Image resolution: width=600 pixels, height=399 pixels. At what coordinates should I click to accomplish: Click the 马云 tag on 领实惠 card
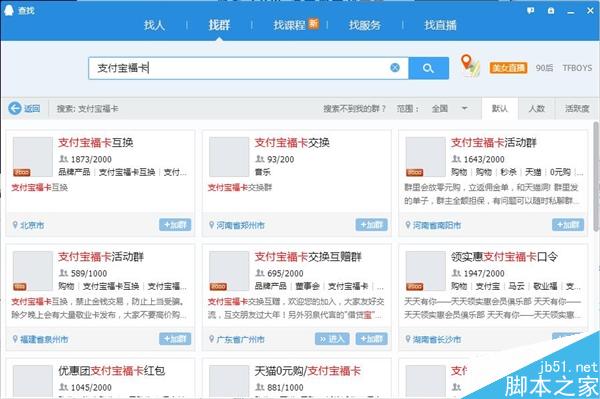click(517, 286)
